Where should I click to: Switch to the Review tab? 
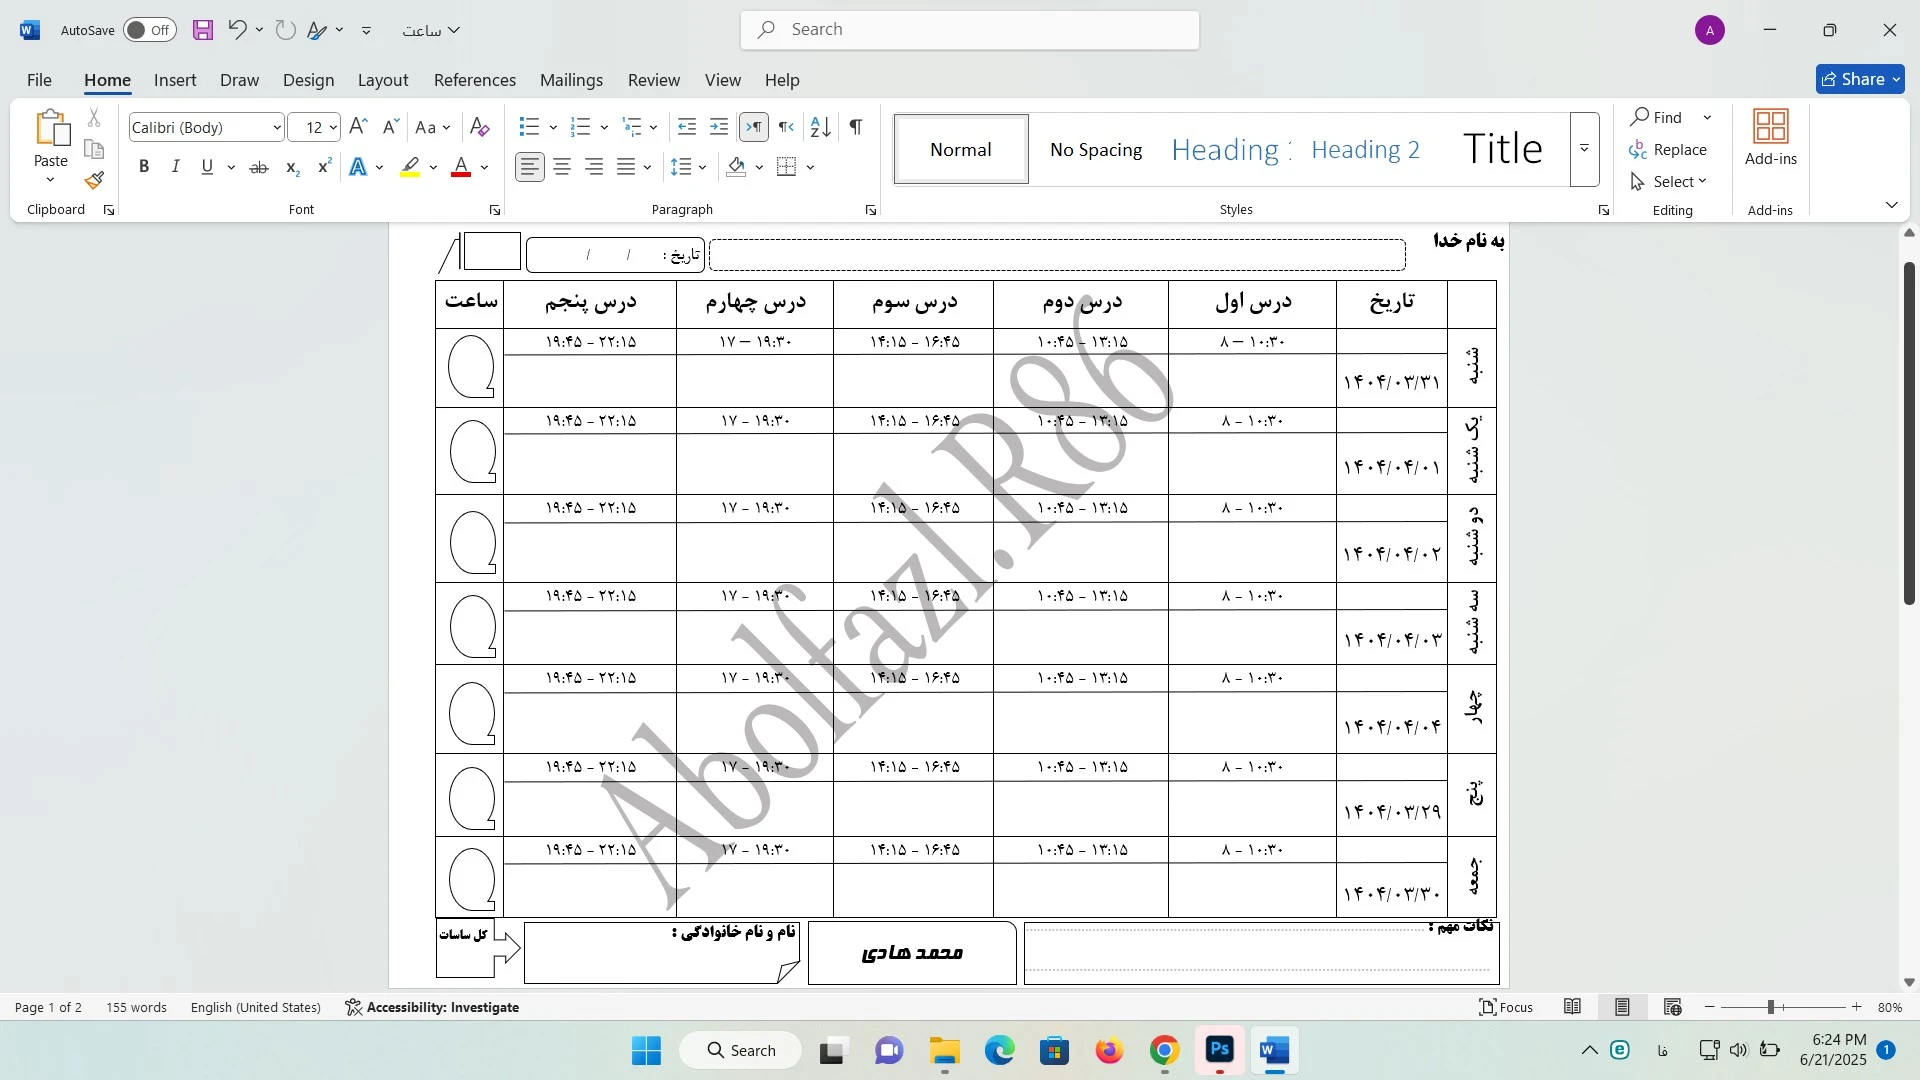coord(653,80)
